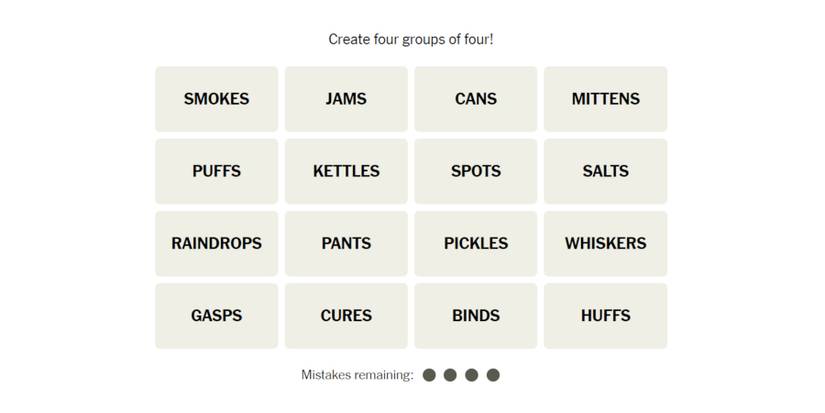Click the first mistakes remaining dot
Viewport: 825px width, 413px height.
(x=429, y=375)
